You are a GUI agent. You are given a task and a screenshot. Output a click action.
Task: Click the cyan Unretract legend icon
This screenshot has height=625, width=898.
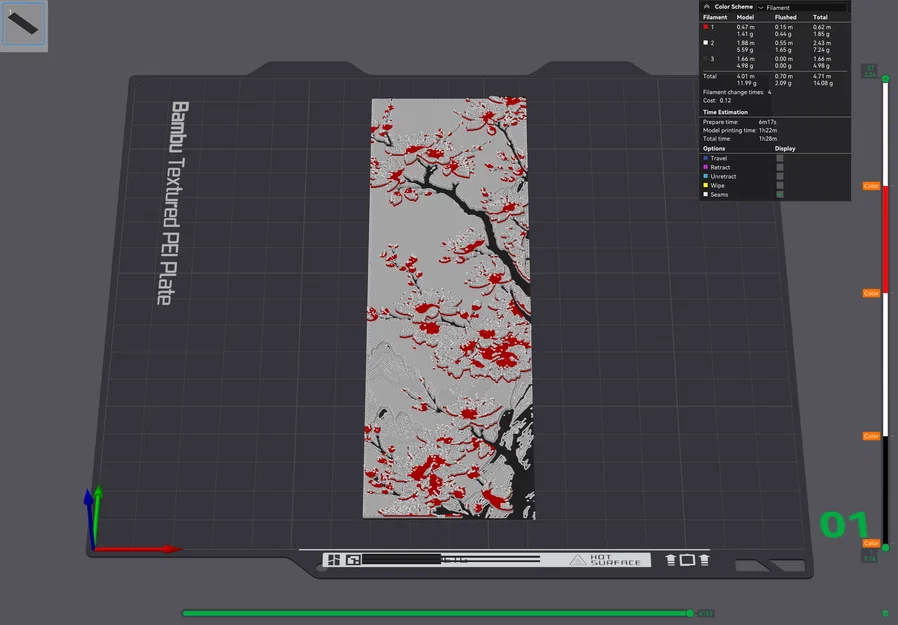point(705,176)
